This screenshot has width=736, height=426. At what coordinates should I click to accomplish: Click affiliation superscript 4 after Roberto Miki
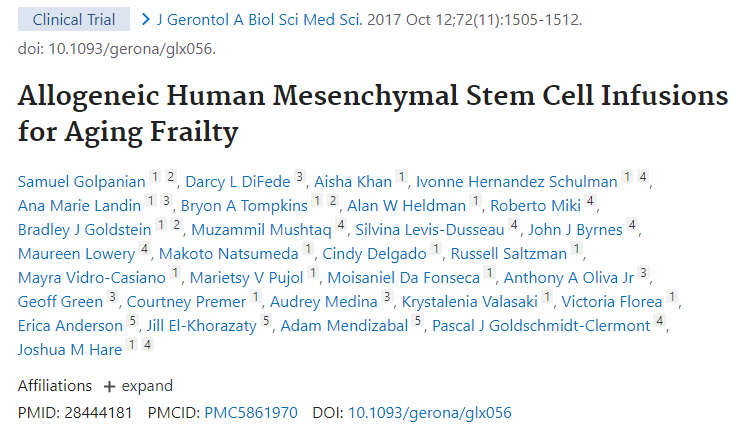click(x=591, y=201)
